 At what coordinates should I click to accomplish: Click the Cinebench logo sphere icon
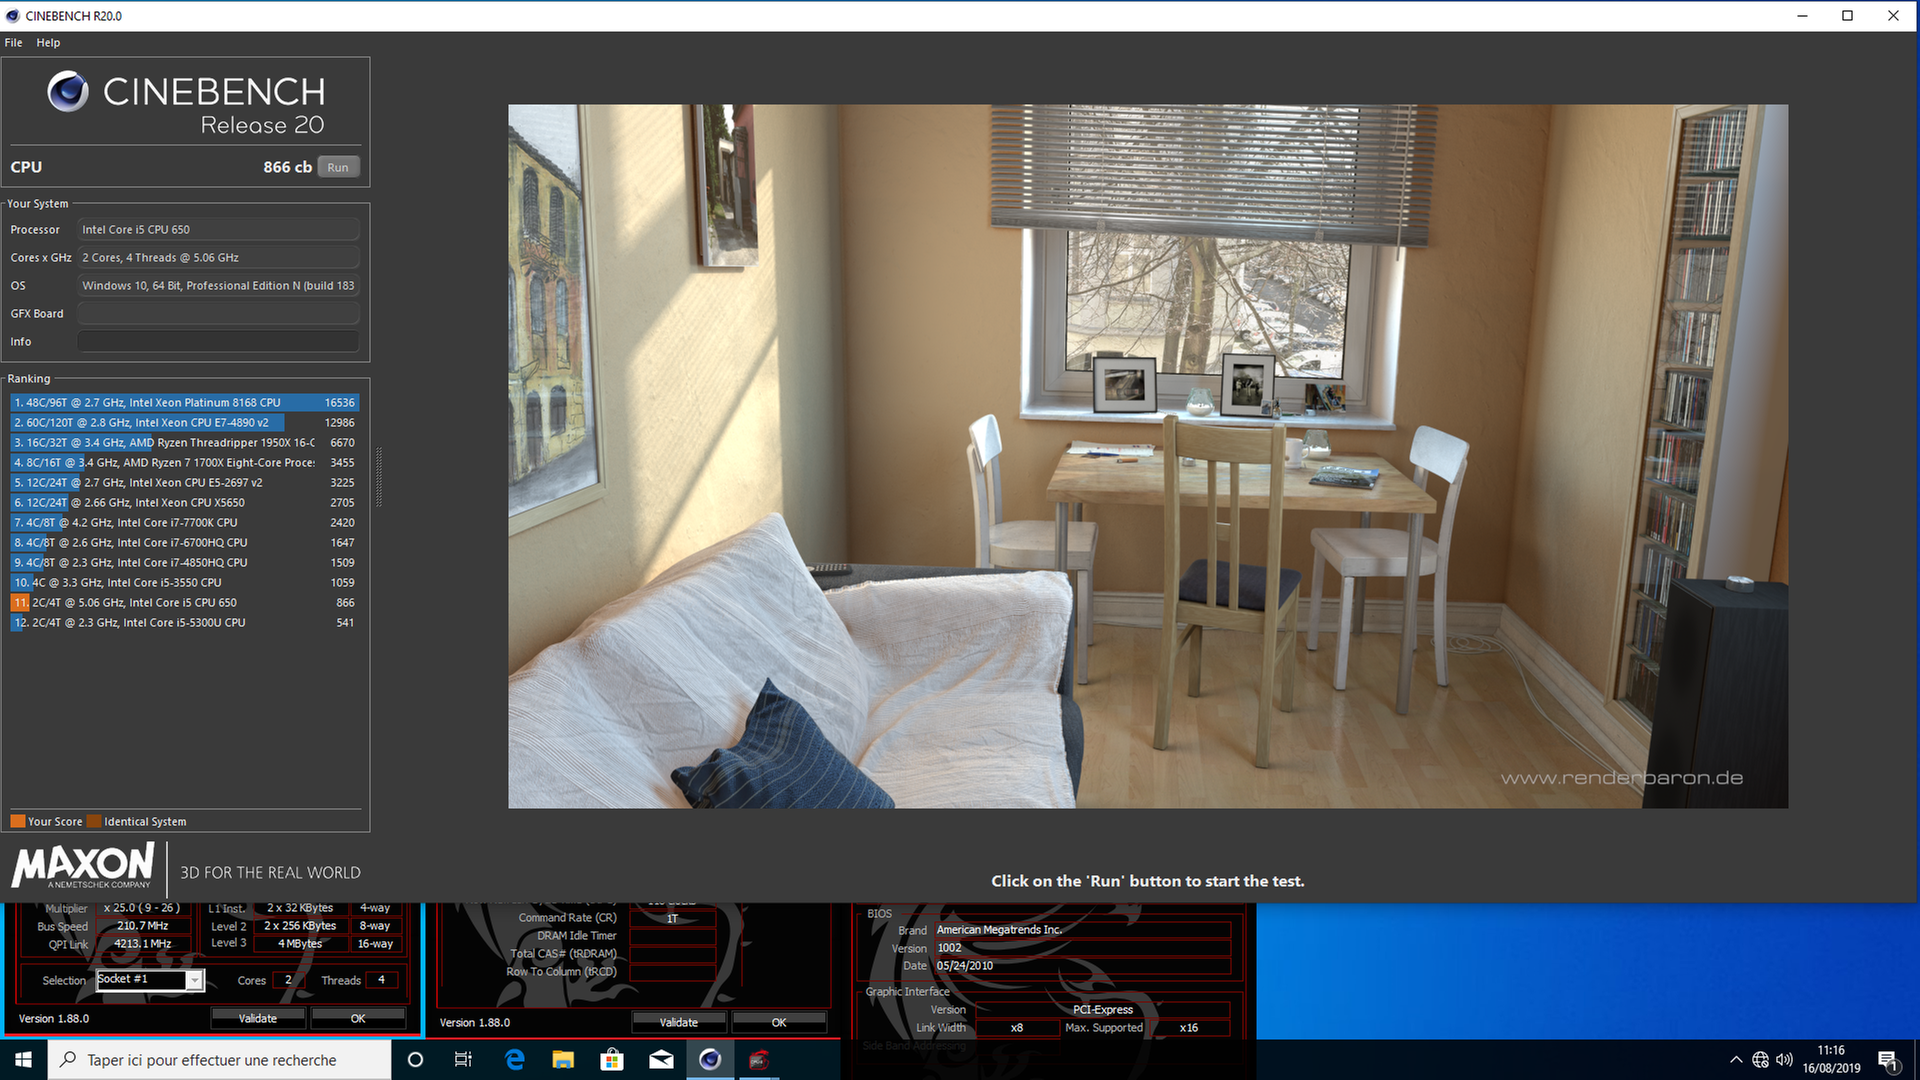[x=68, y=92]
